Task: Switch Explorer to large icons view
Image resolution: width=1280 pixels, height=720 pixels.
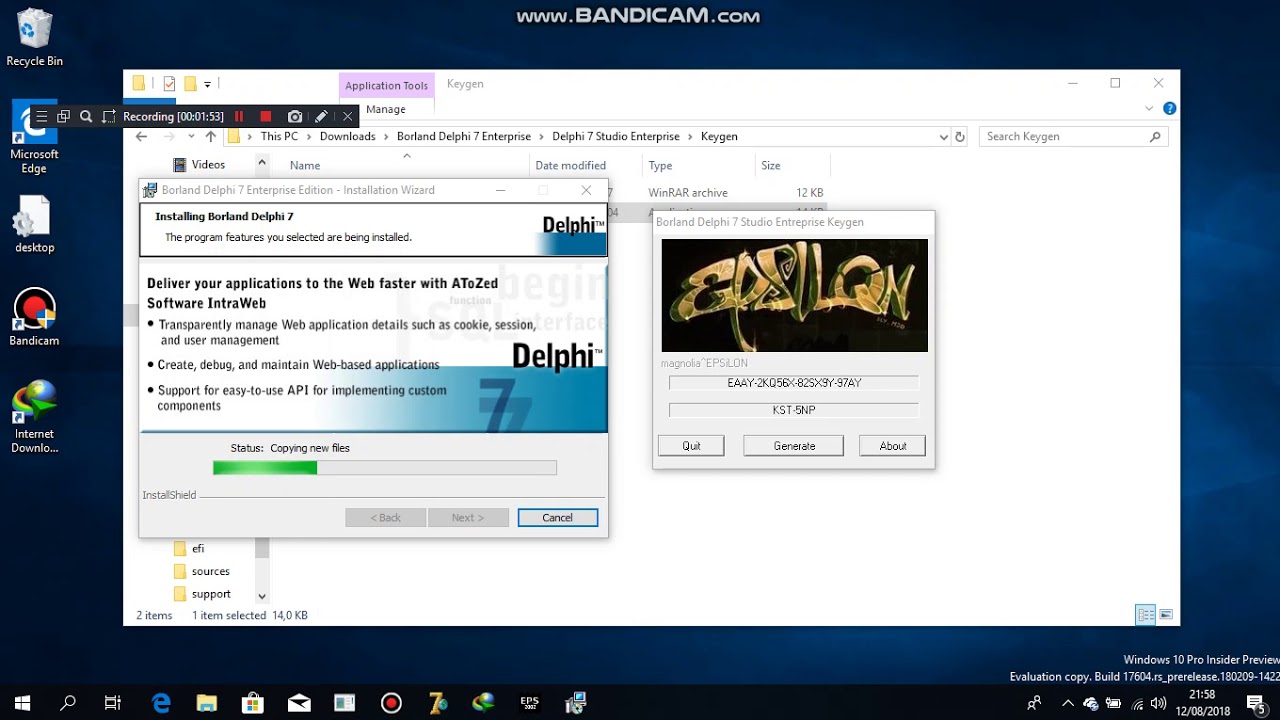Action: click(1166, 615)
